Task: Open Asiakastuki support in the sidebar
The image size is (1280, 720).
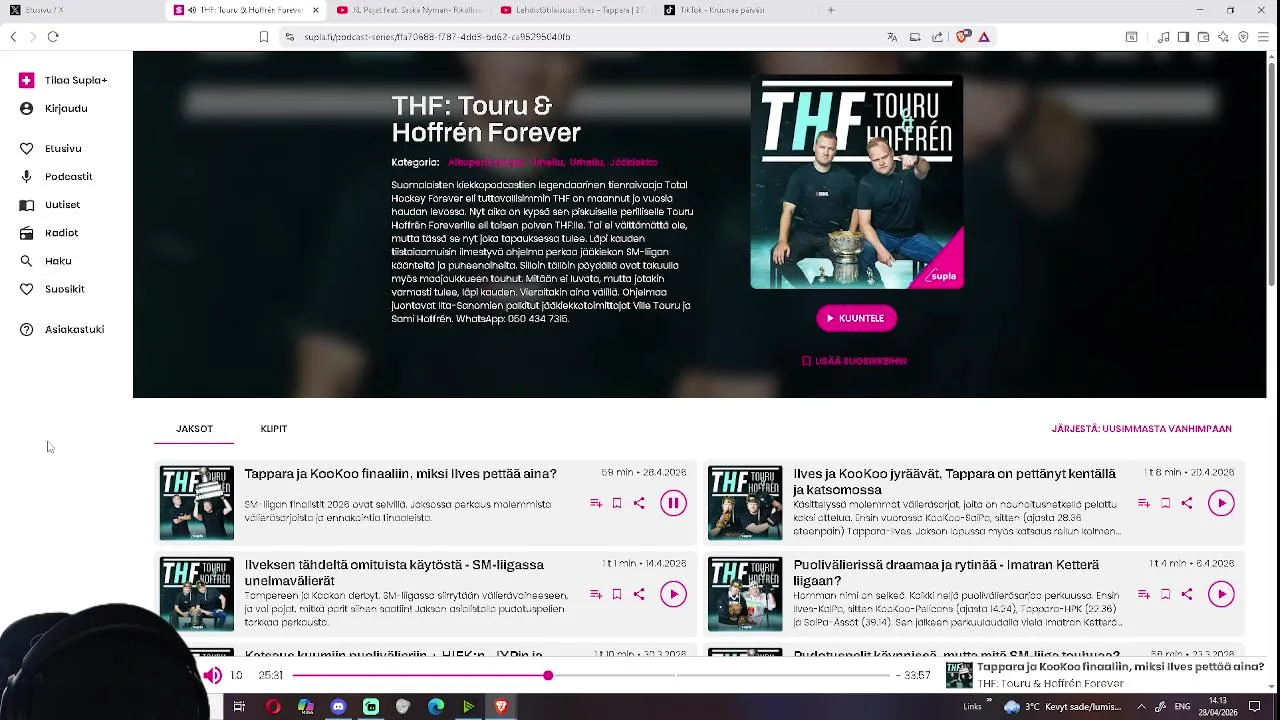Action: point(62,329)
